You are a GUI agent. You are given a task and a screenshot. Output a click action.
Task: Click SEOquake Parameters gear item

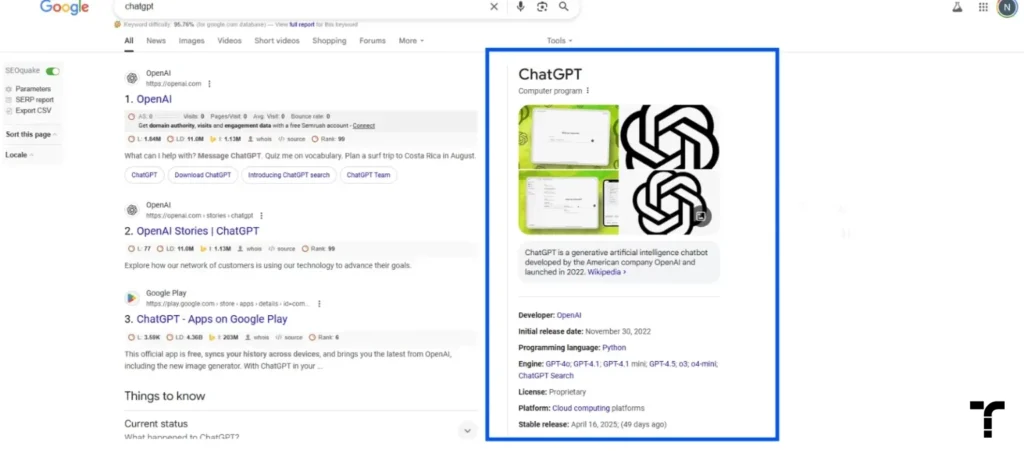coord(28,89)
